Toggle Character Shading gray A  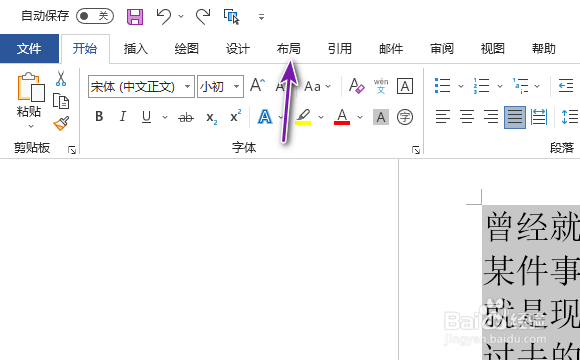point(381,118)
